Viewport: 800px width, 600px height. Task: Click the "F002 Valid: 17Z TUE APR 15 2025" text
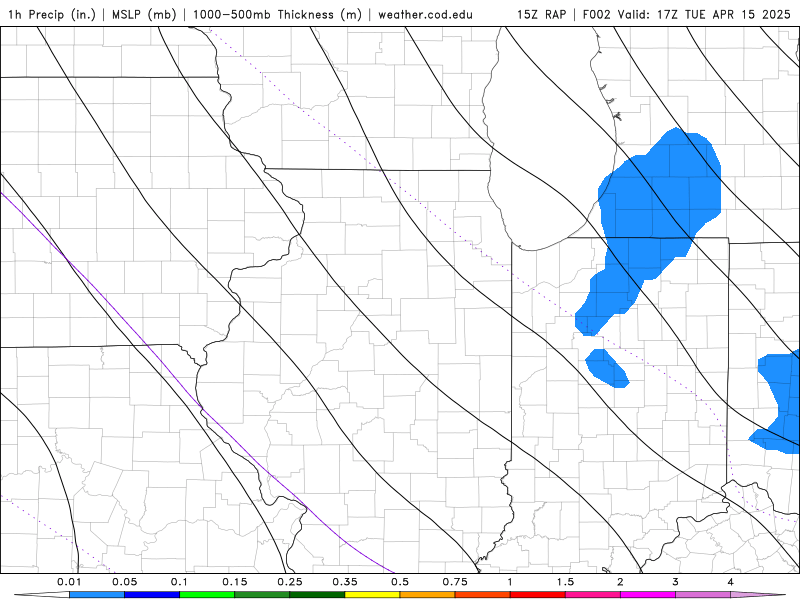point(686,15)
